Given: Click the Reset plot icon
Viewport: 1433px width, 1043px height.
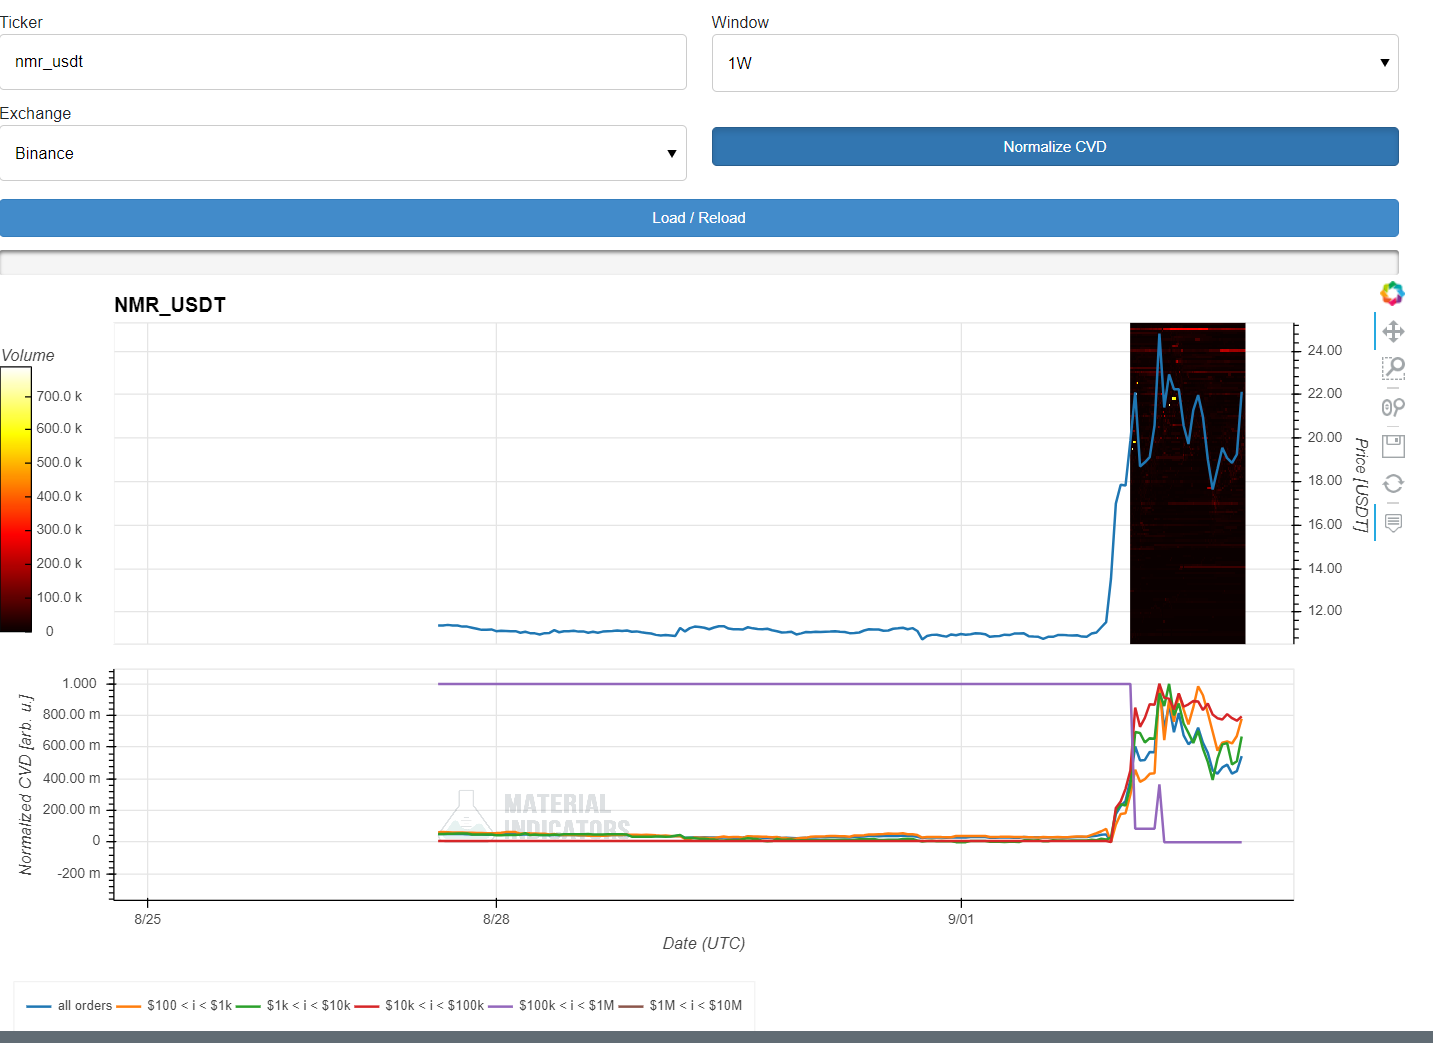Looking at the screenshot, I should [x=1393, y=484].
